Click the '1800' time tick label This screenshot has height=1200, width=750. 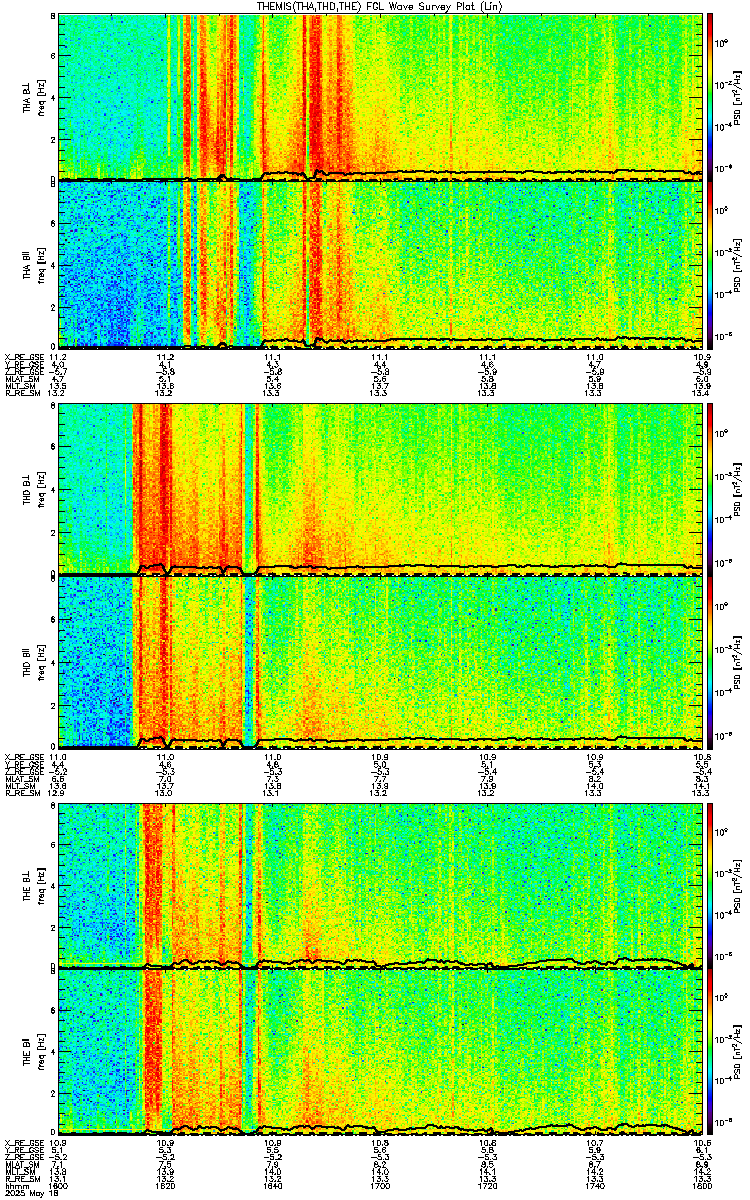702,1186
